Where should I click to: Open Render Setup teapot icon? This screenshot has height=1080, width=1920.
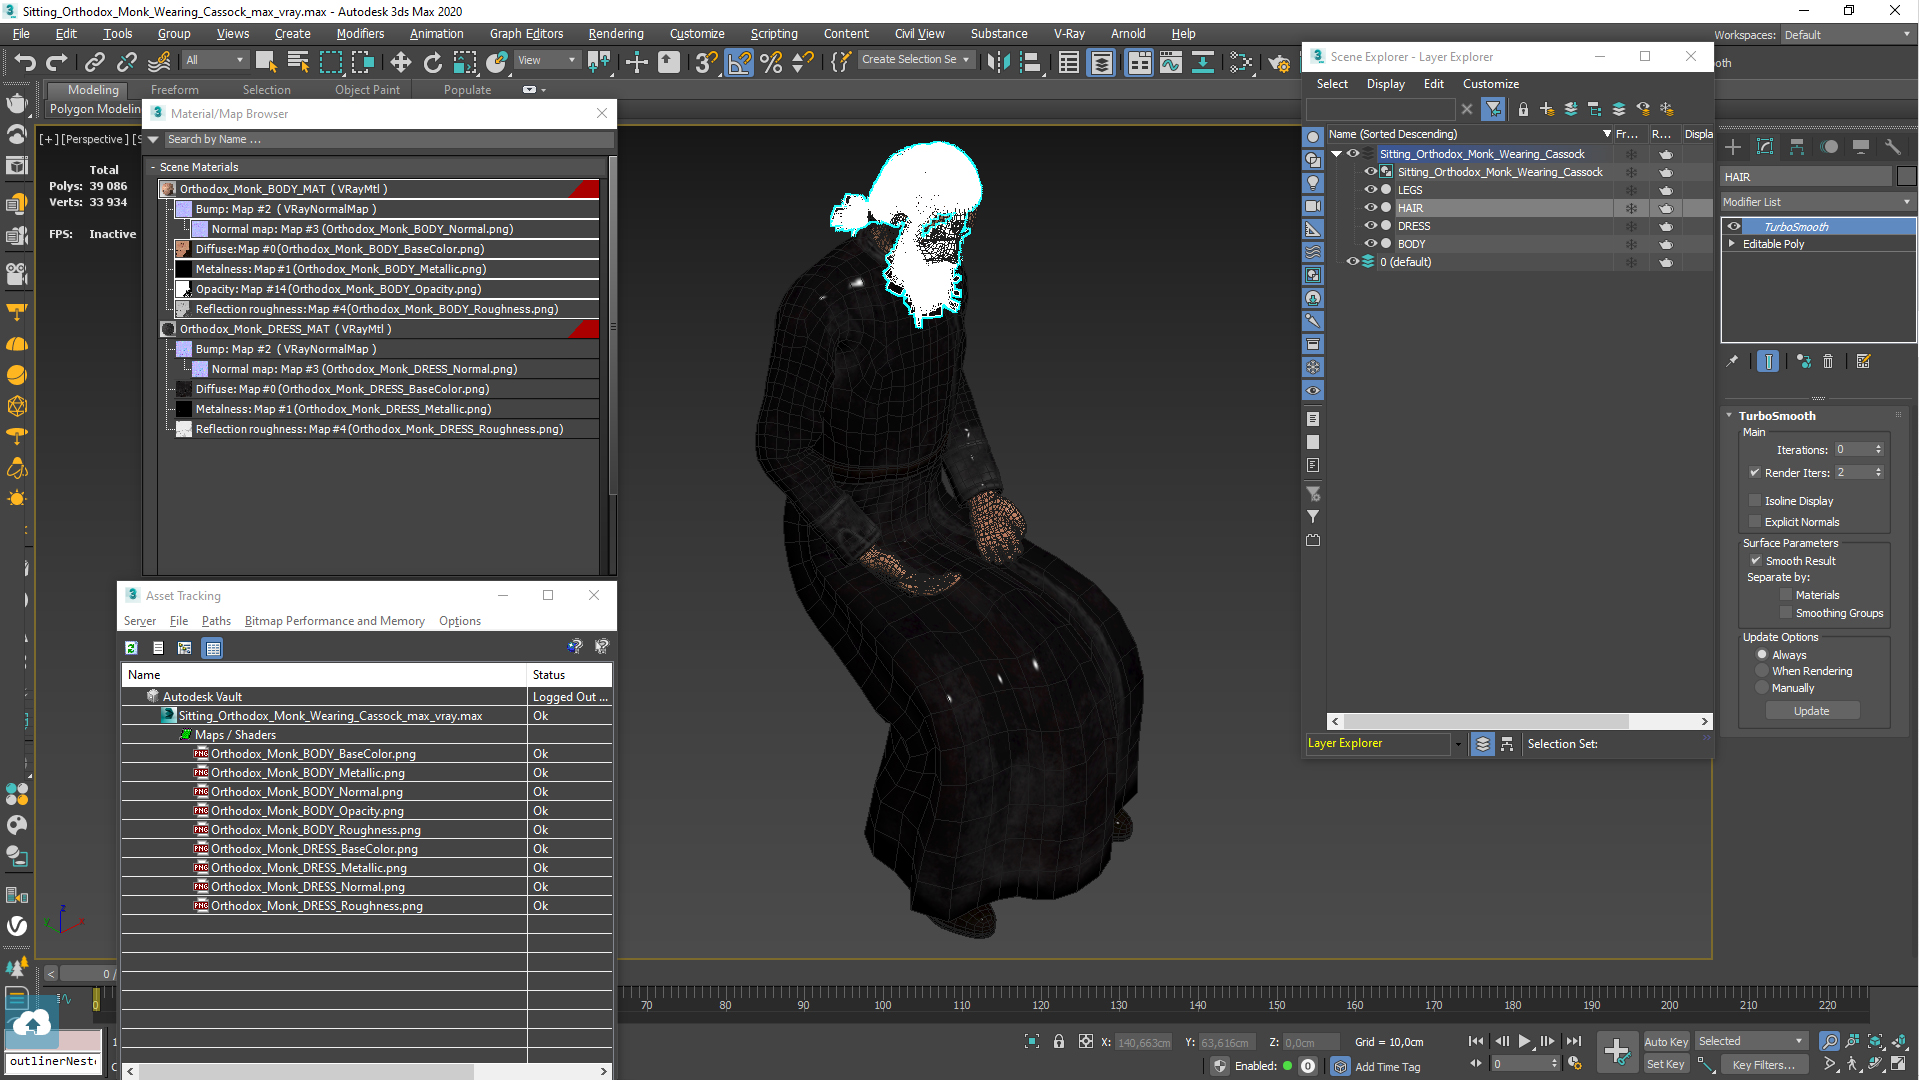coord(1279,62)
